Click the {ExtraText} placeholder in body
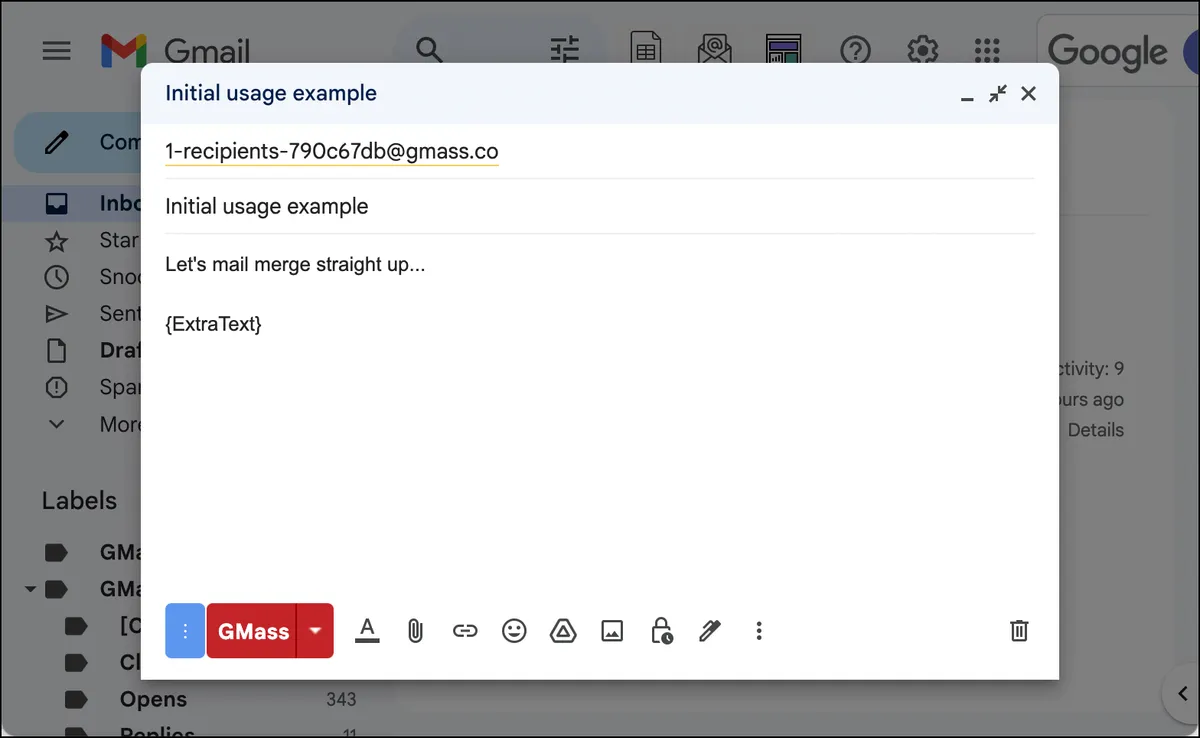Screen dimensions: 1200x738 point(214,324)
